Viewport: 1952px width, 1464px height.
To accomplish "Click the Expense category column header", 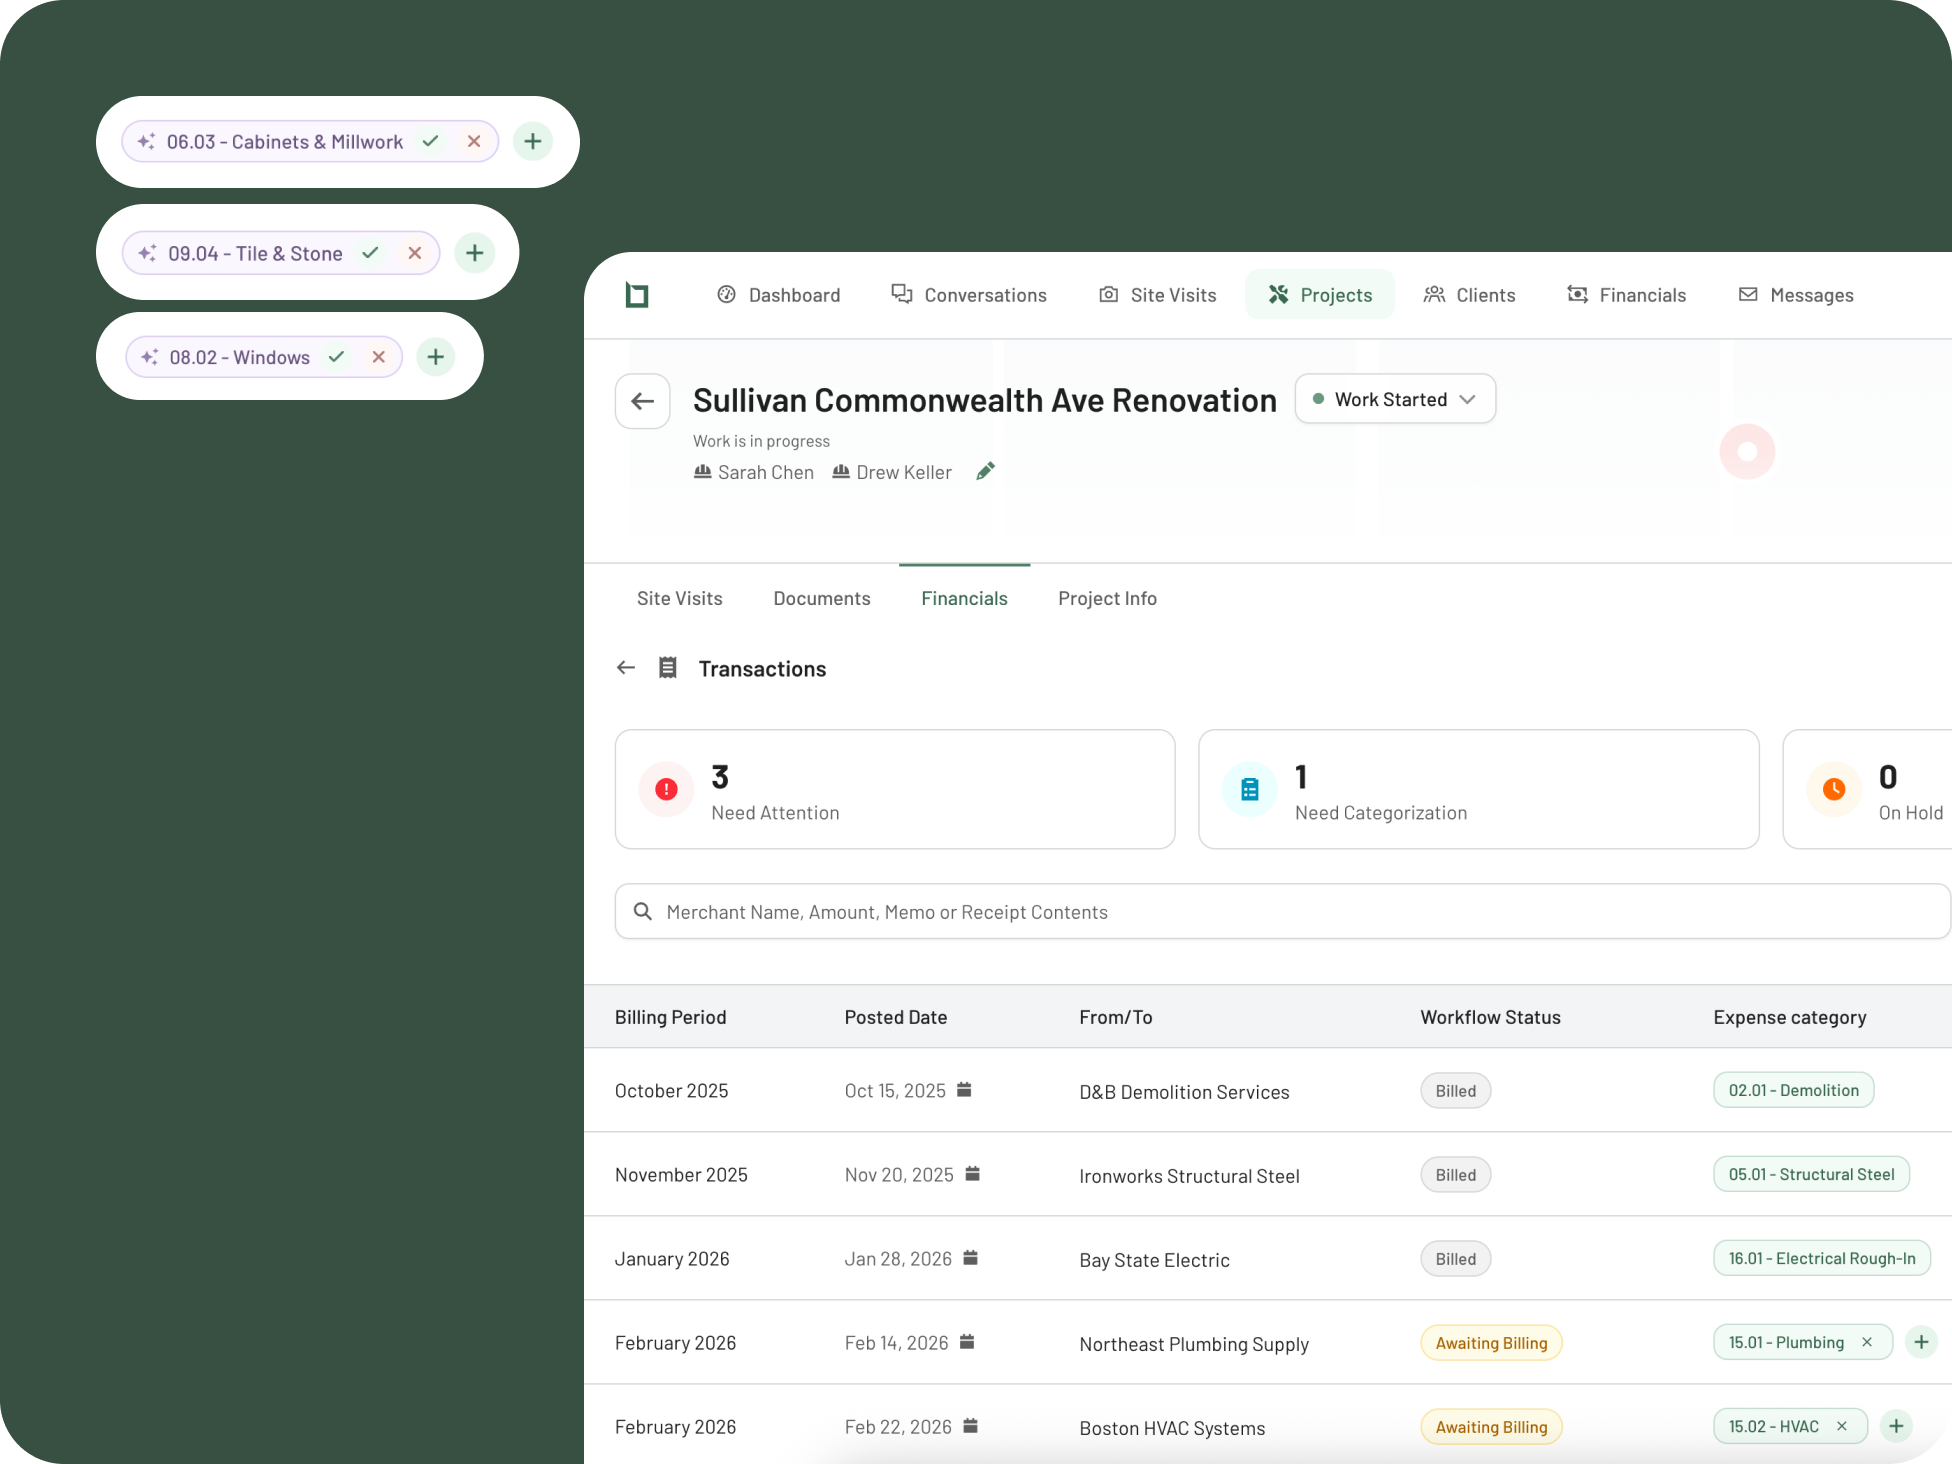I will pos(1790,1017).
